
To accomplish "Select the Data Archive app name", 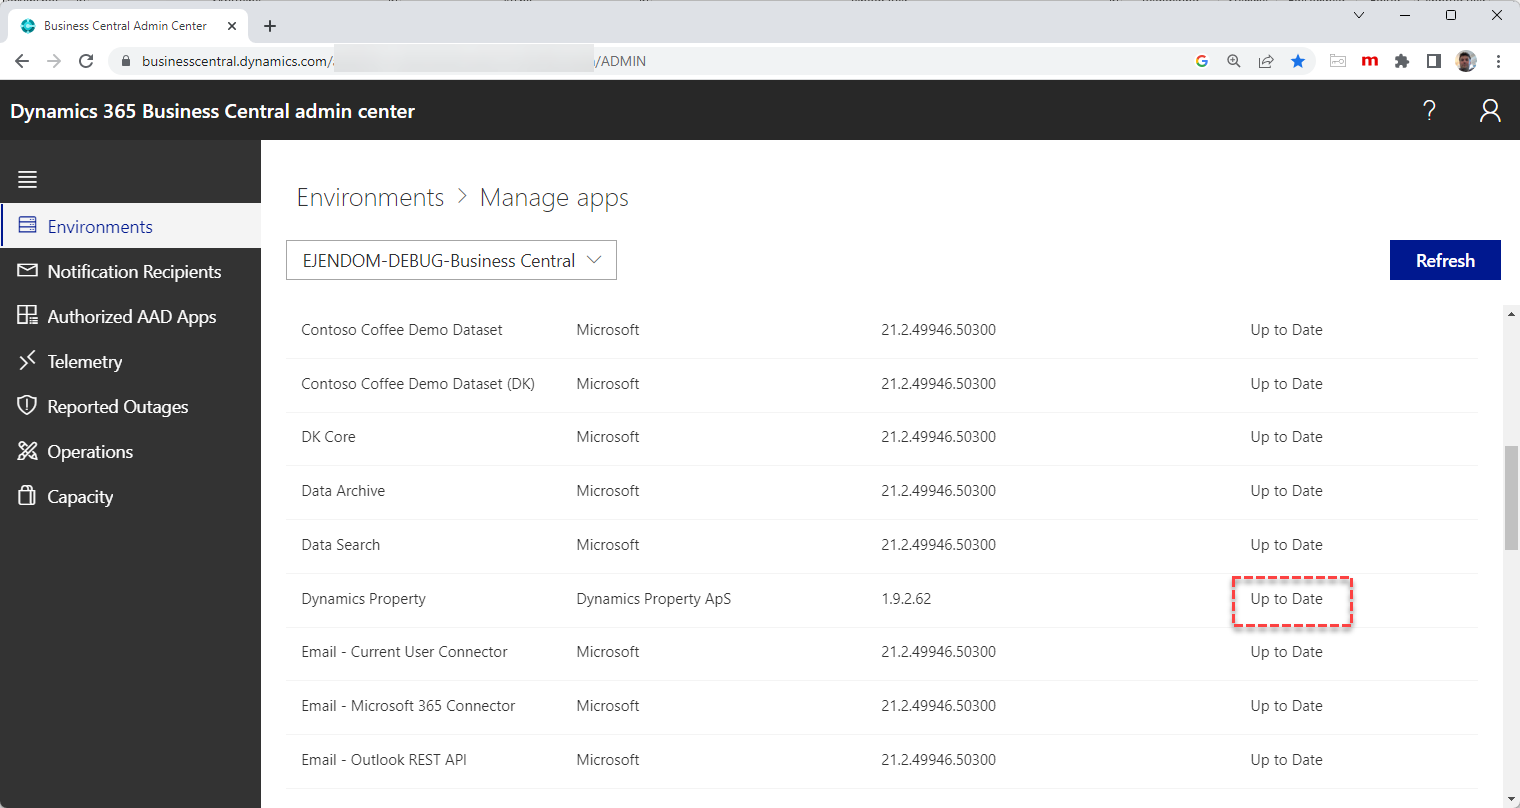I will [x=343, y=491].
